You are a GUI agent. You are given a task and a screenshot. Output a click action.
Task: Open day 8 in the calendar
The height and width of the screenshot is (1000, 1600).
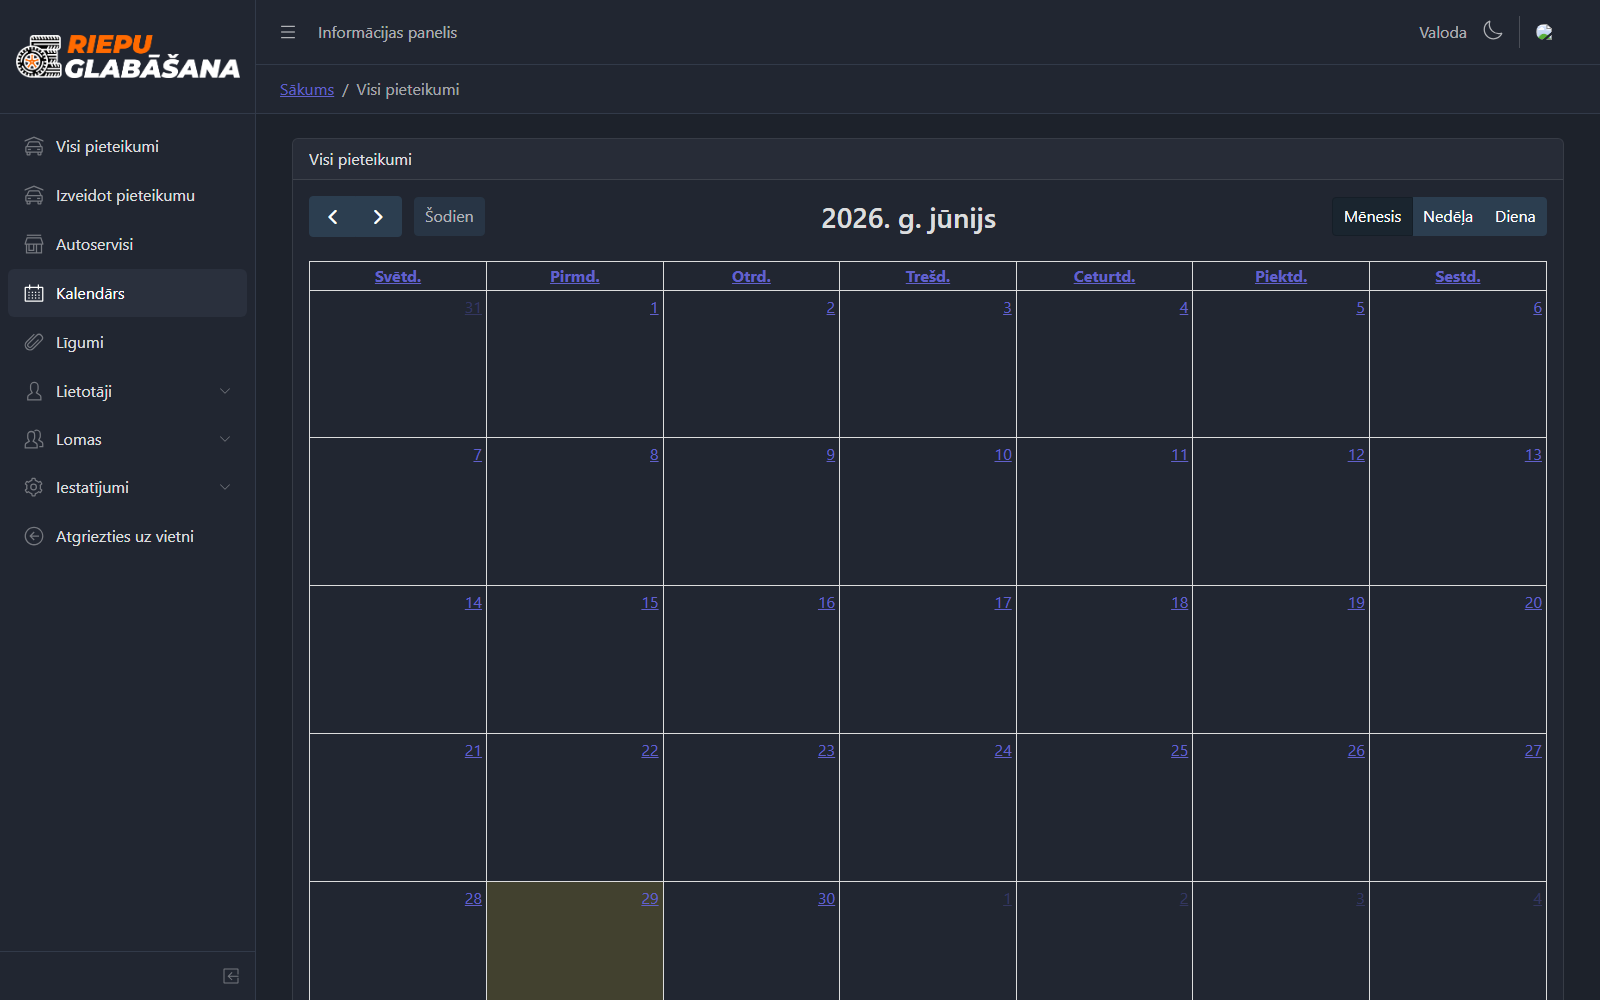(654, 455)
